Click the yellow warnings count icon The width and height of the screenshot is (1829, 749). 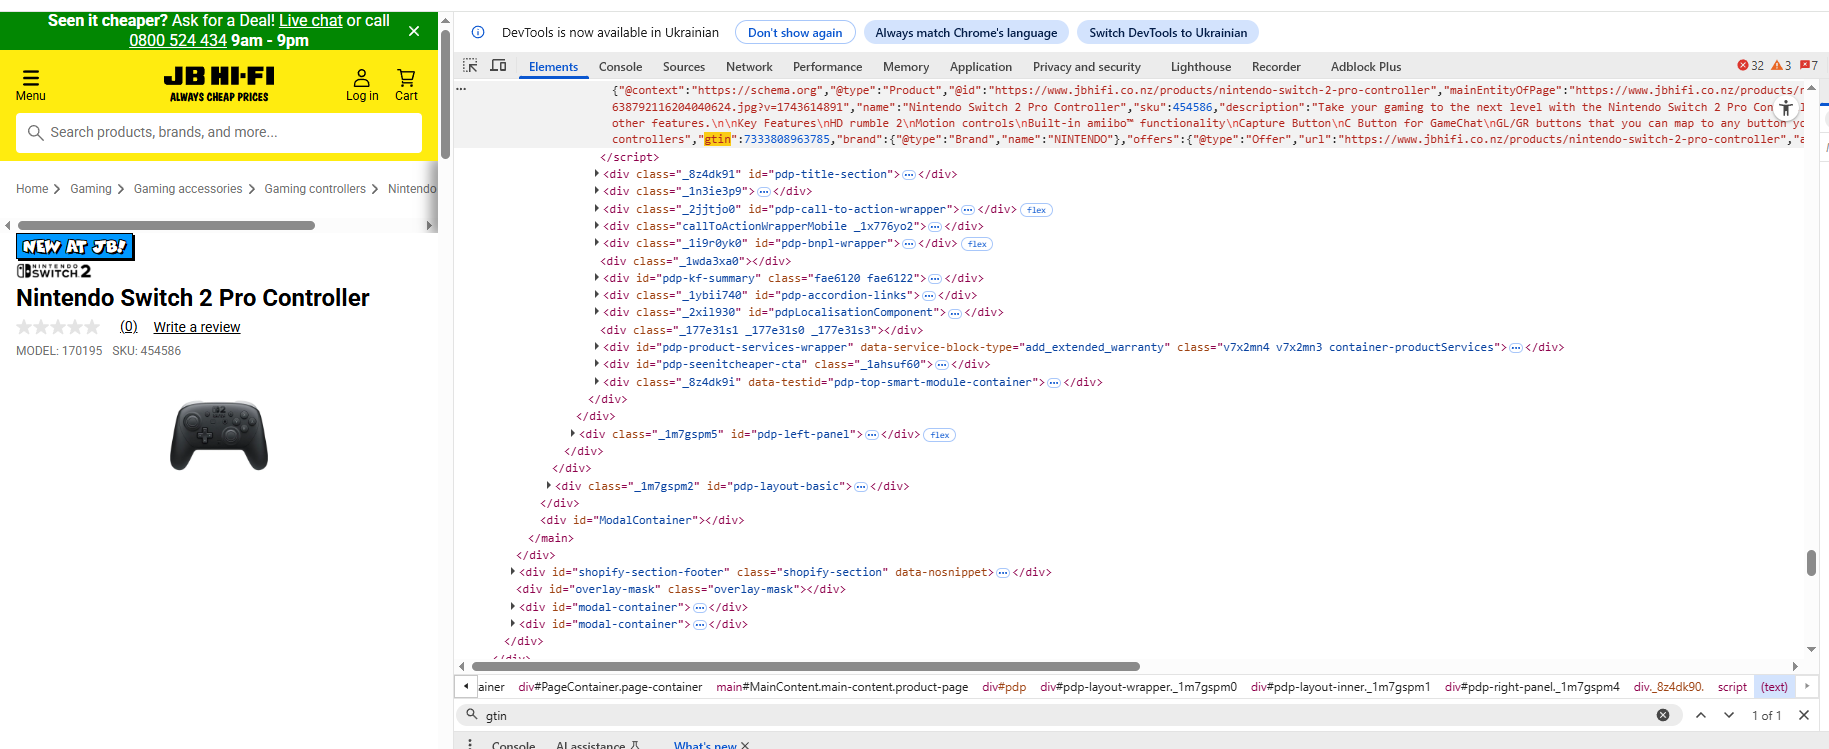(1781, 66)
